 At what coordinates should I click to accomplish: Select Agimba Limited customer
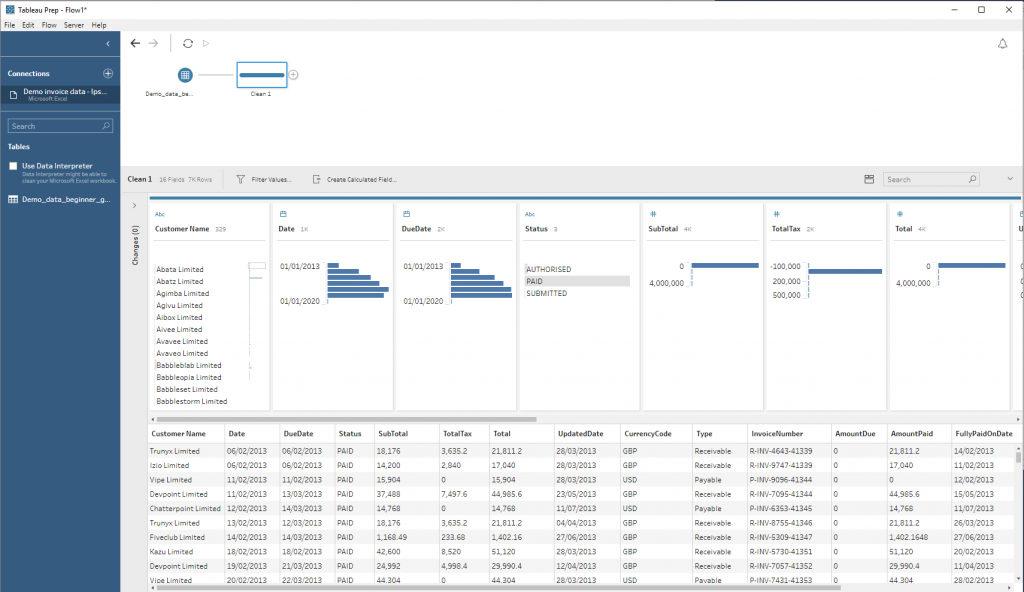tap(182, 293)
